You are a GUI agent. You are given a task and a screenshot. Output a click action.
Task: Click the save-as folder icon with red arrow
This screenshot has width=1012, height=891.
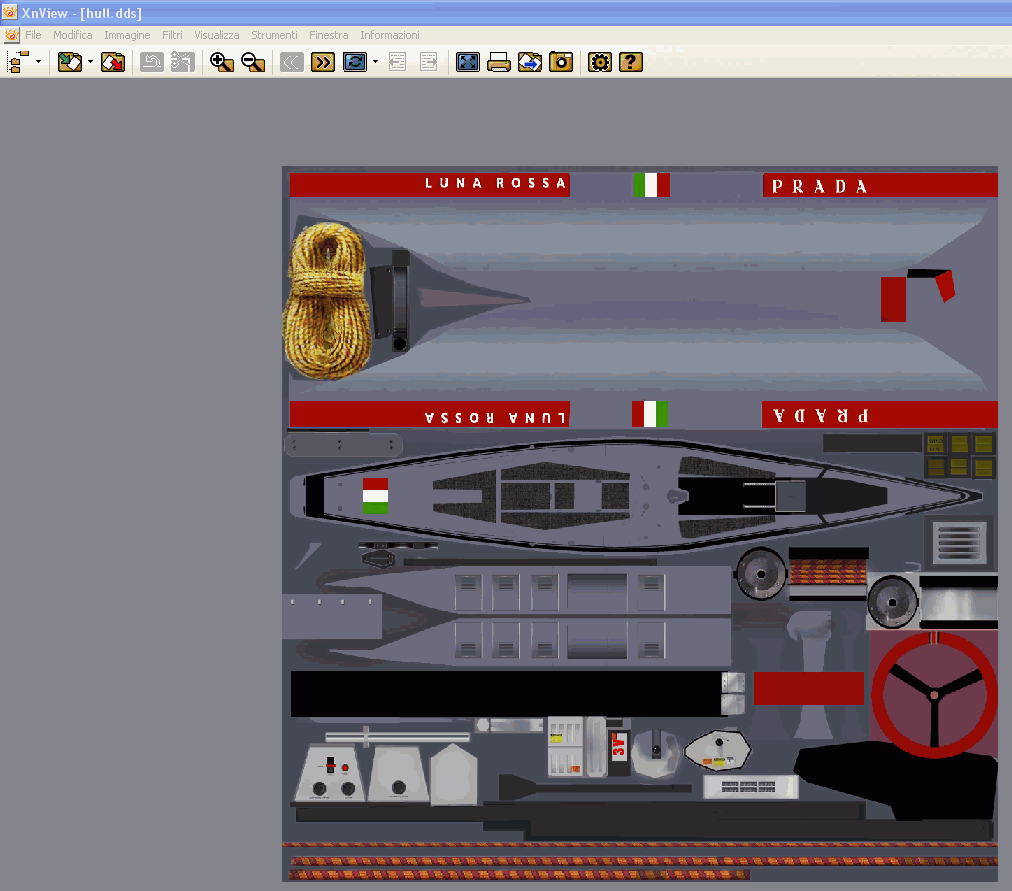113,62
